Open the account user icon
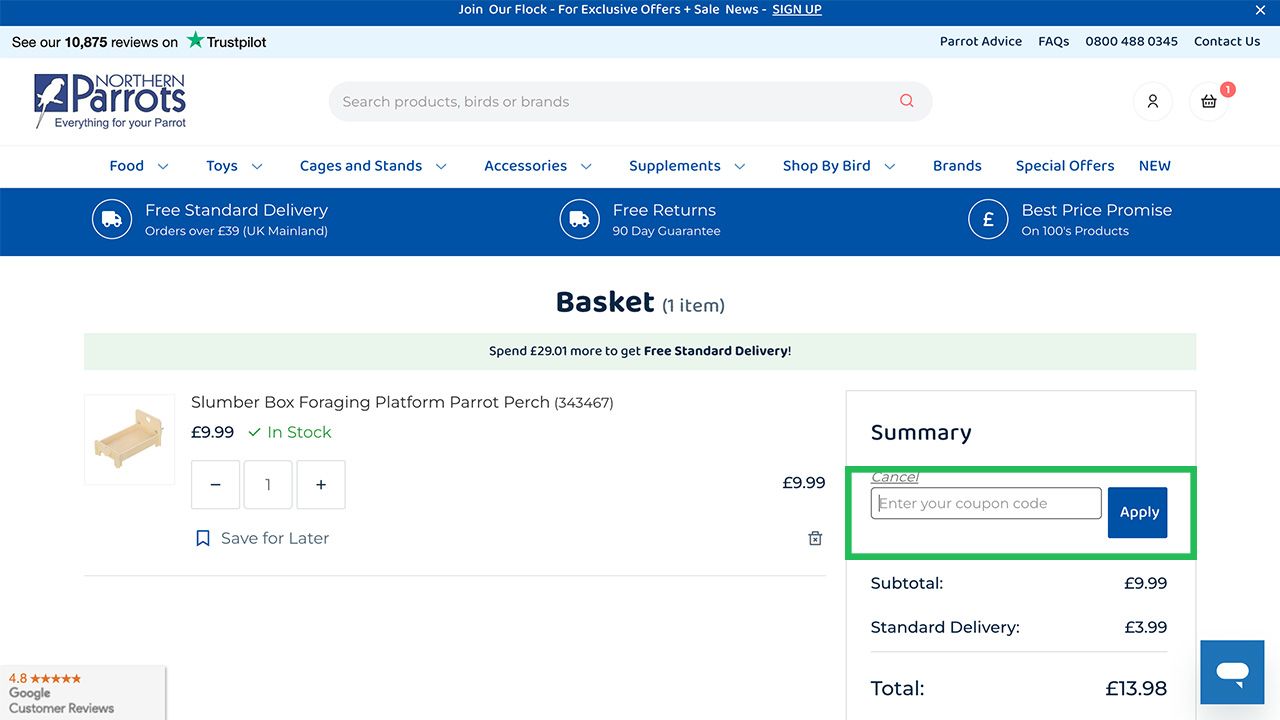 click(1153, 101)
